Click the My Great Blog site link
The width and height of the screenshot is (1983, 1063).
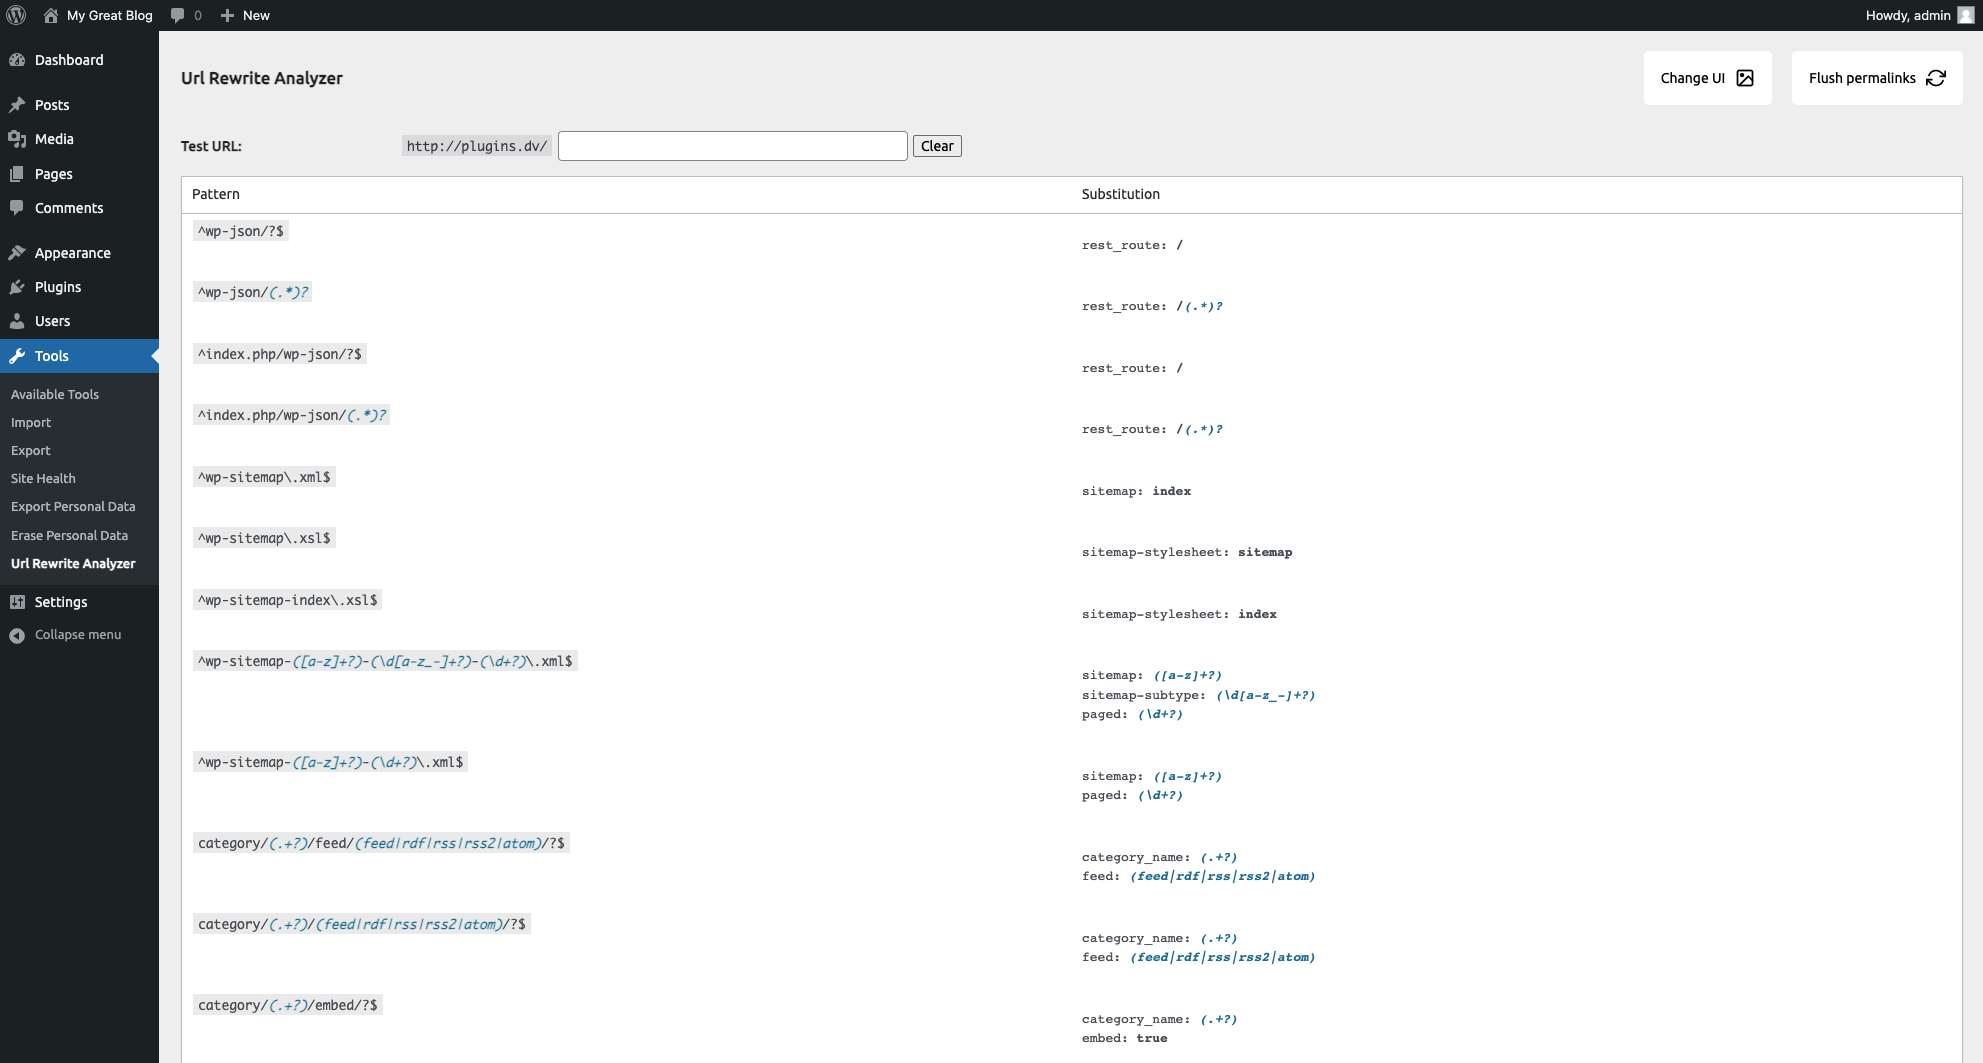point(110,15)
